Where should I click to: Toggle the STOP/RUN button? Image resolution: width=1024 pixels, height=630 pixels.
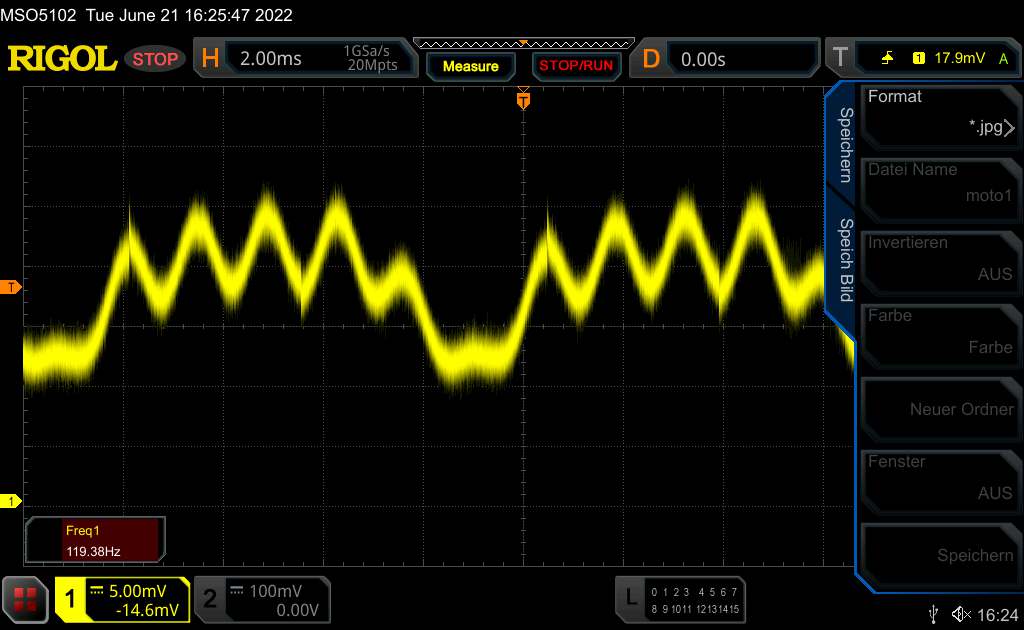[576, 66]
